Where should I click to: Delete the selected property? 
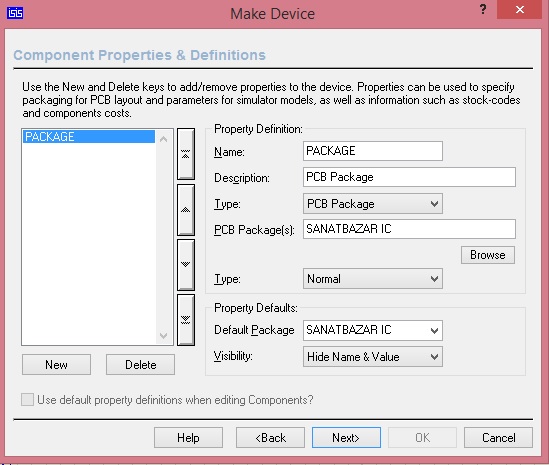[x=140, y=365]
